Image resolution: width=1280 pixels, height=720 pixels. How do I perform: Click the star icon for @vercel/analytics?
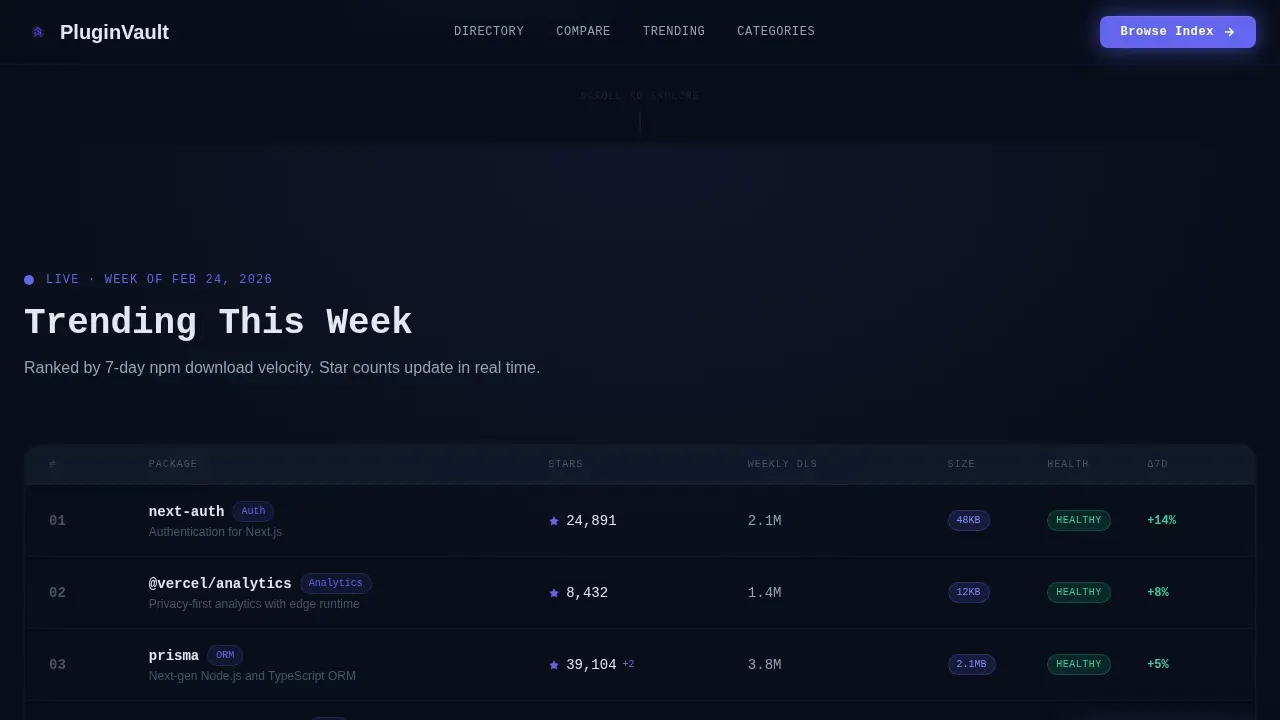(x=554, y=593)
